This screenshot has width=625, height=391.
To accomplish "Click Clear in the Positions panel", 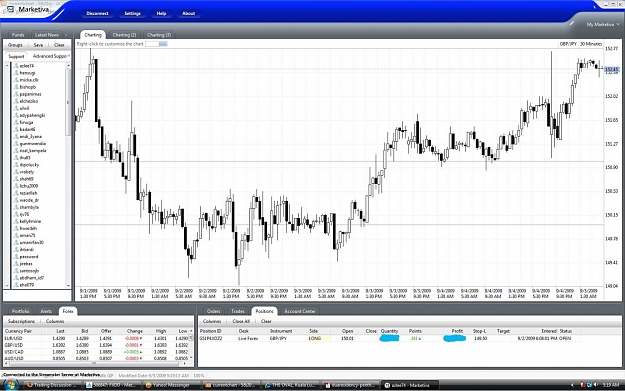I will pyautogui.click(x=266, y=321).
